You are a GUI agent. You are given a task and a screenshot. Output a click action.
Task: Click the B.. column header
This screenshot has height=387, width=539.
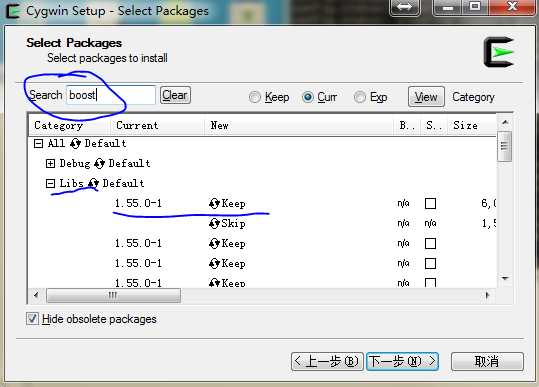pyautogui.click(x=407, y=125)
